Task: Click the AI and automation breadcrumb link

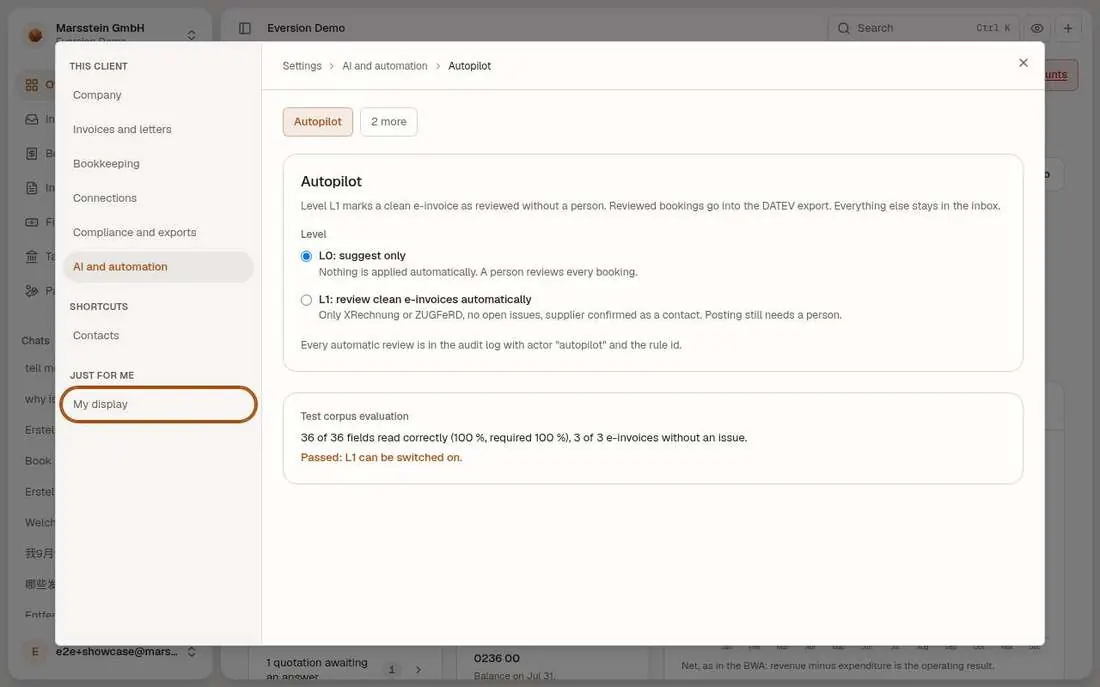Action: pos(384,66)
